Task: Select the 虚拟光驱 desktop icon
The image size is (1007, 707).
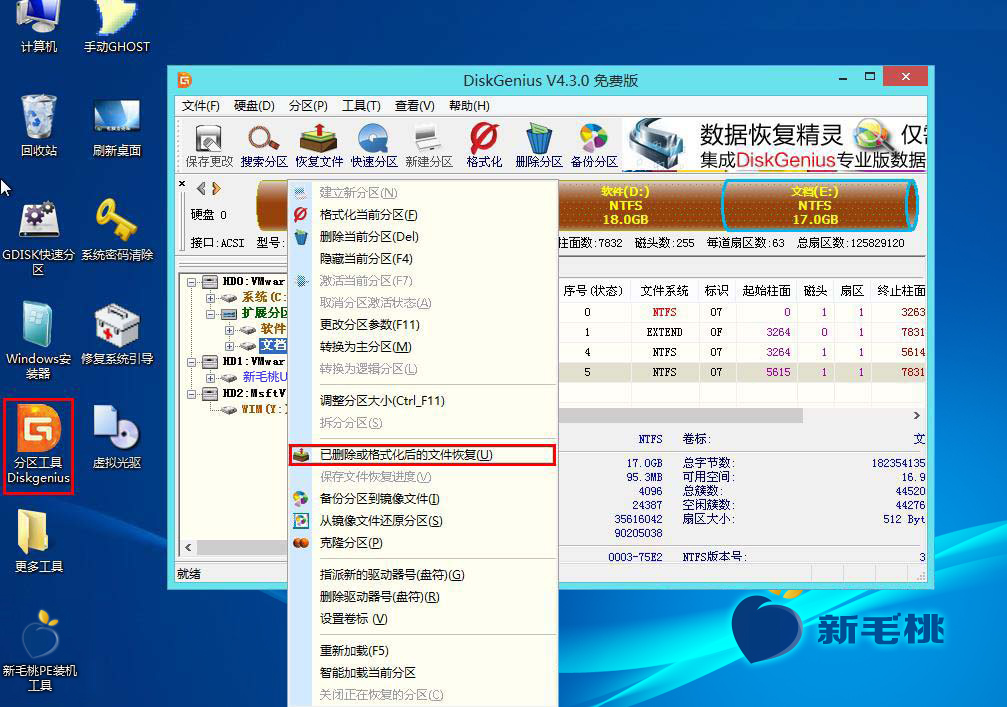Action: [x=117, y=437]
